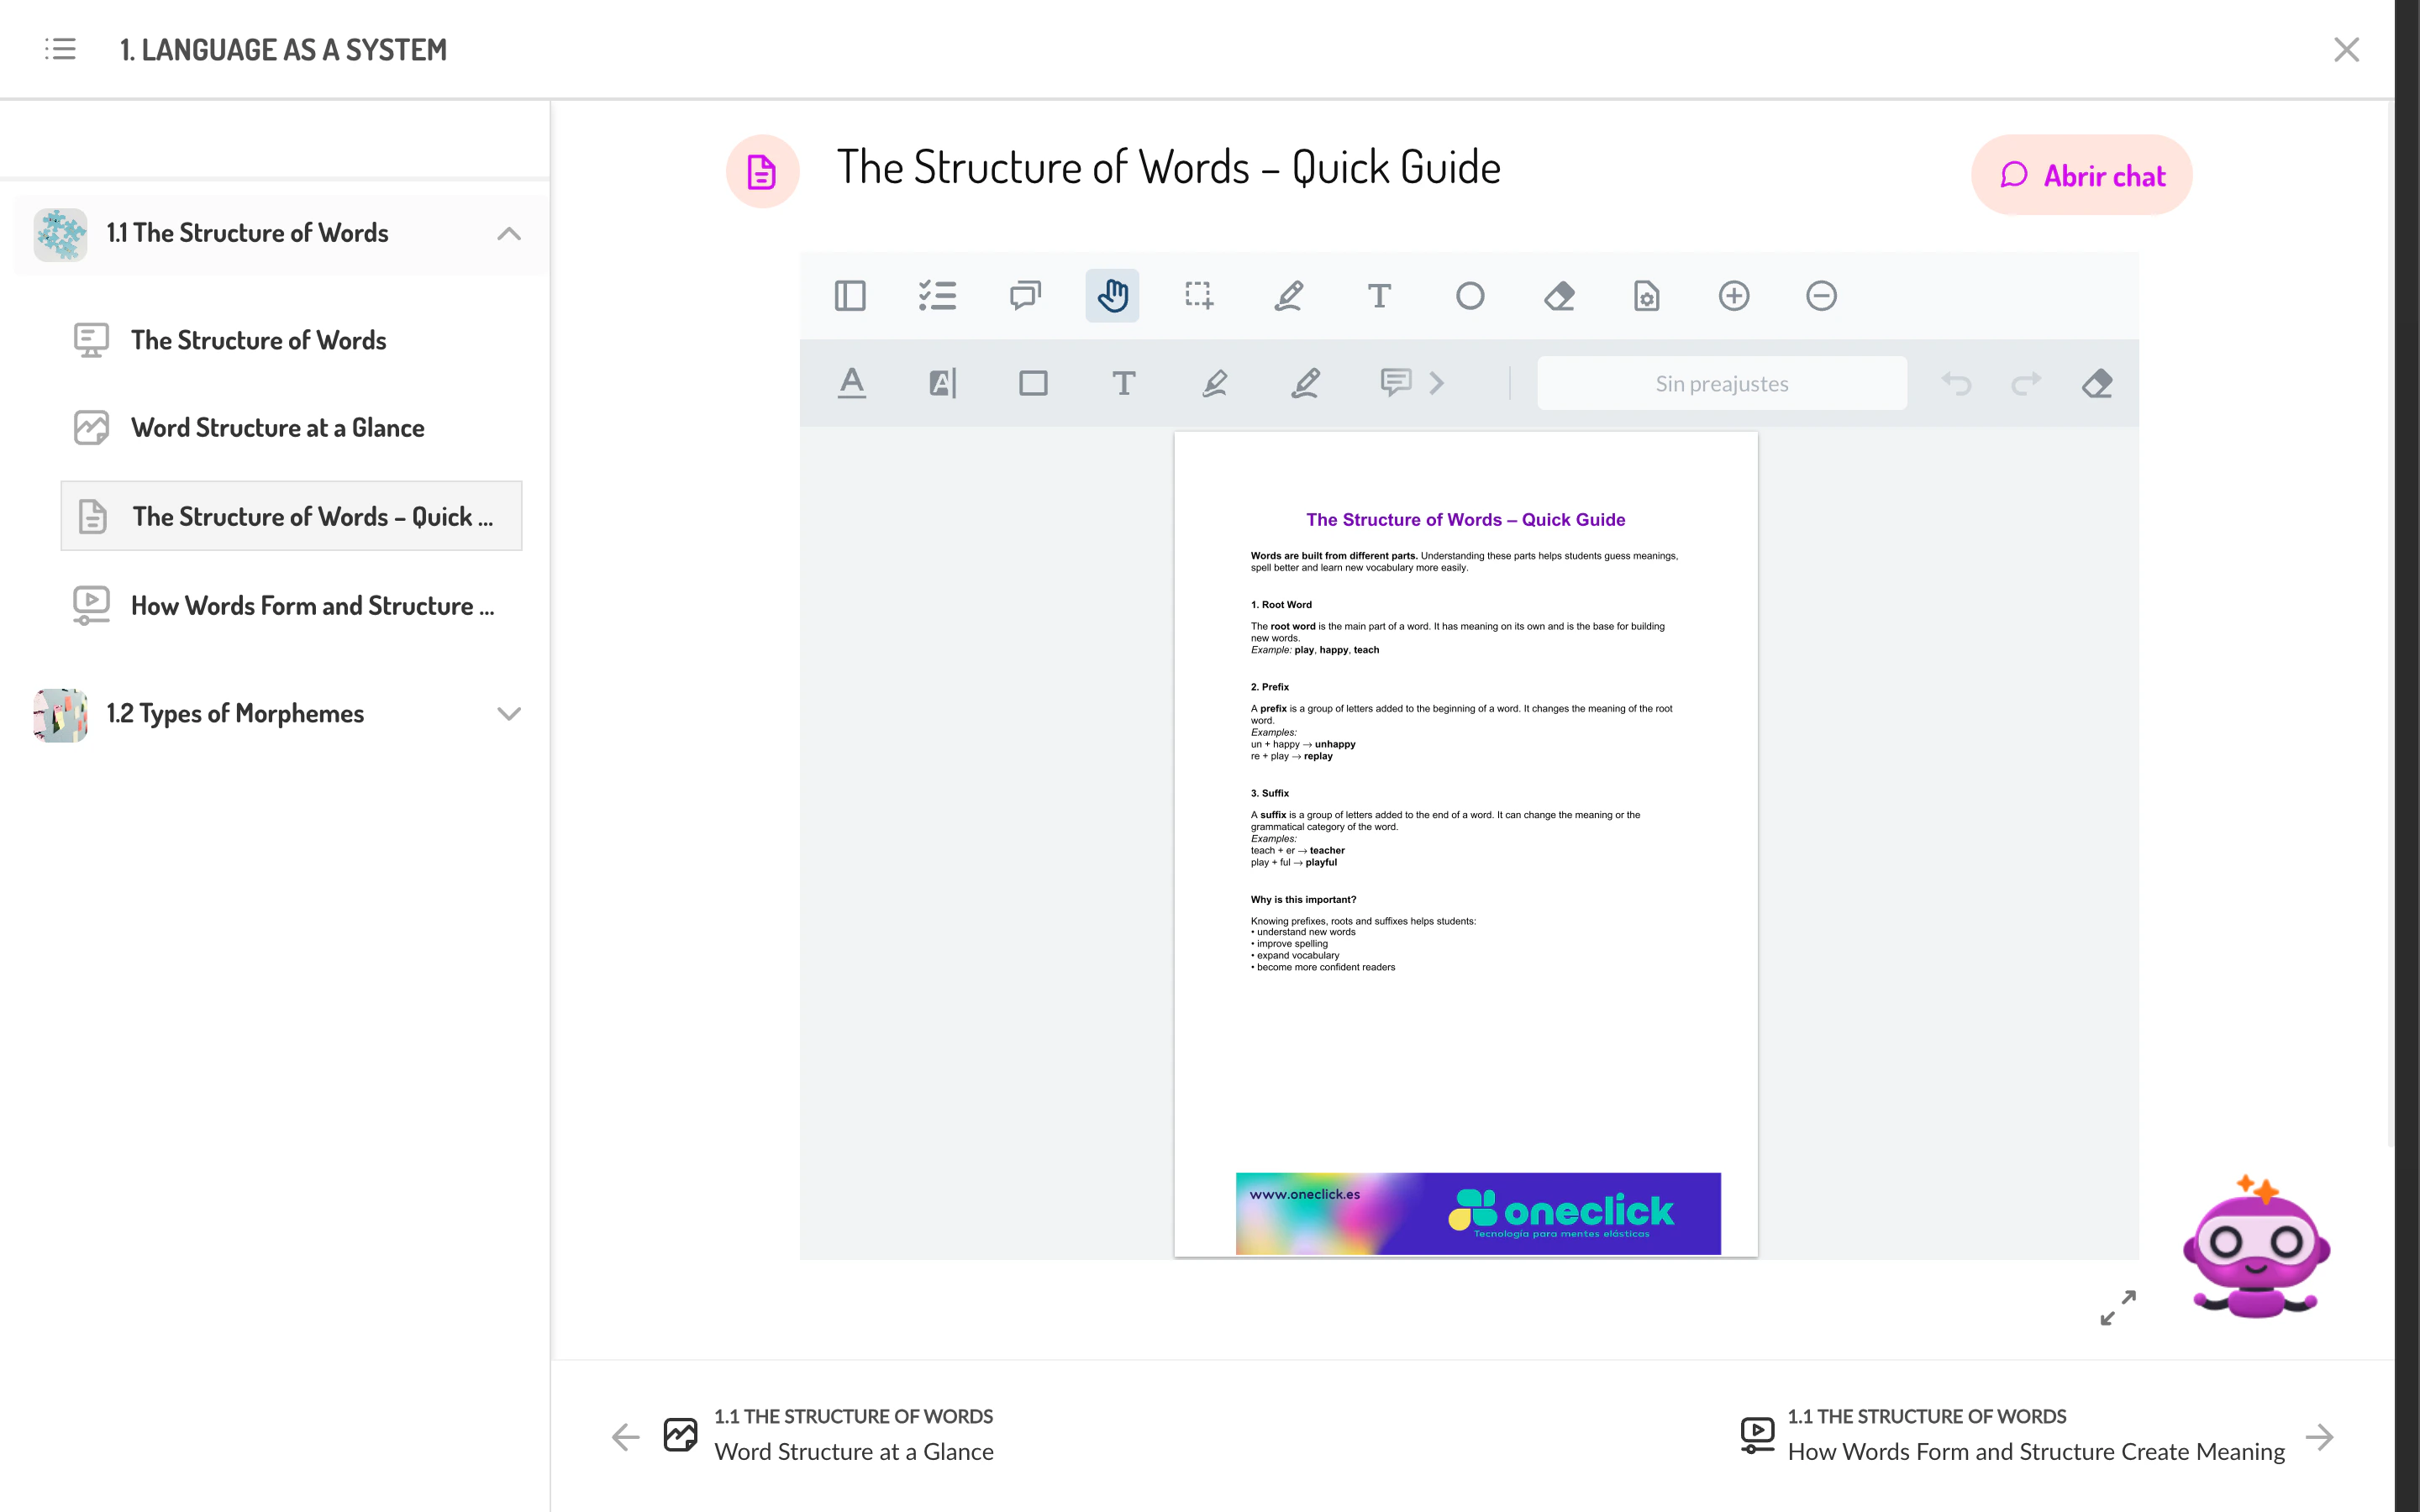Select the Hand tool in the toolbar
2420x1512 pixels.
[x=1112, y=296]
